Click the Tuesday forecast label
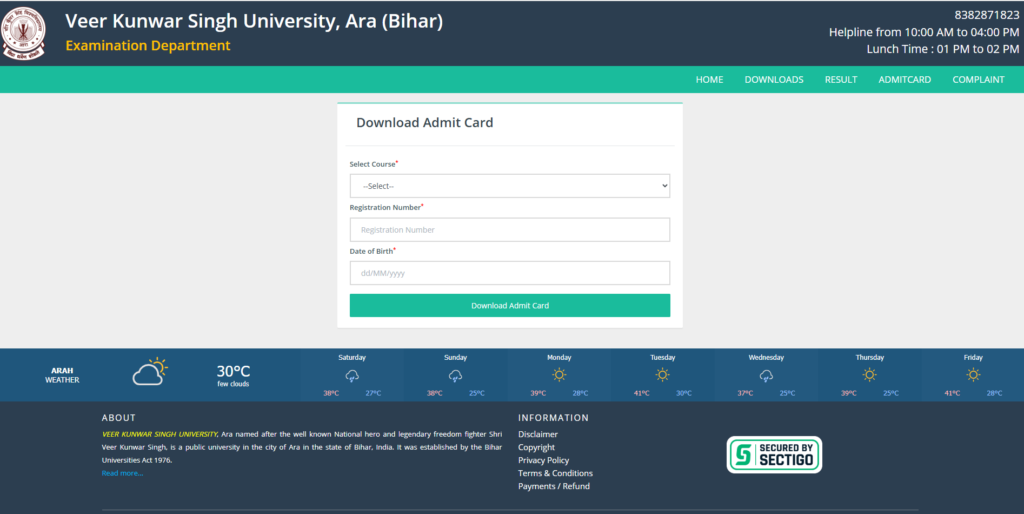 (662, 357)
